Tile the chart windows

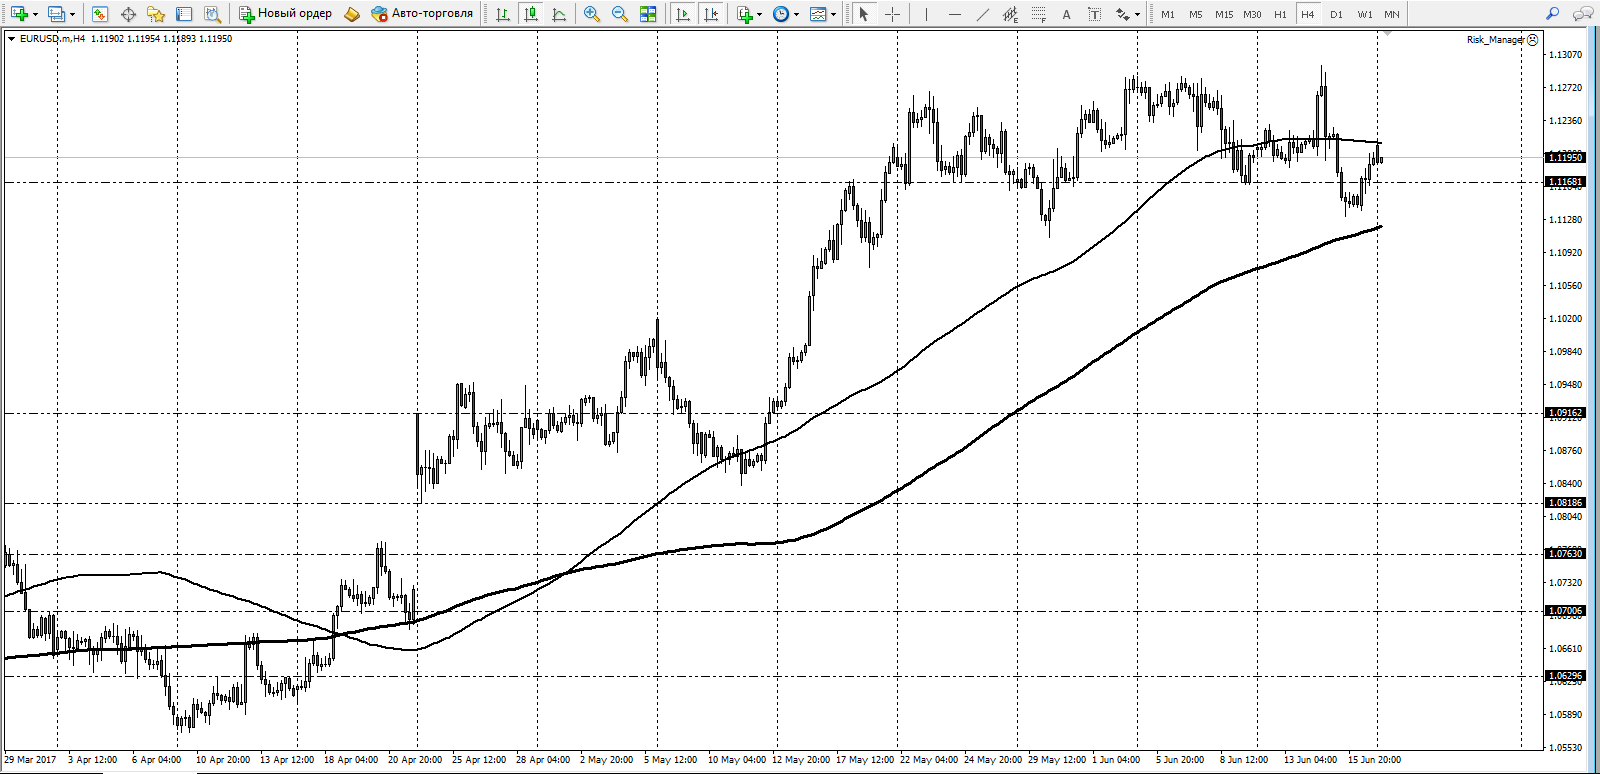pos(648,14)
